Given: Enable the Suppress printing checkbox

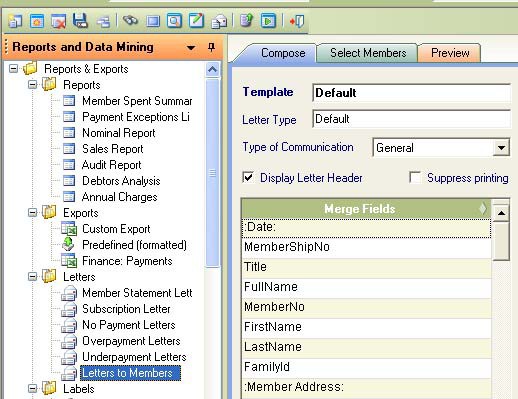Looking at the screenshot, I should click(415, 177).
